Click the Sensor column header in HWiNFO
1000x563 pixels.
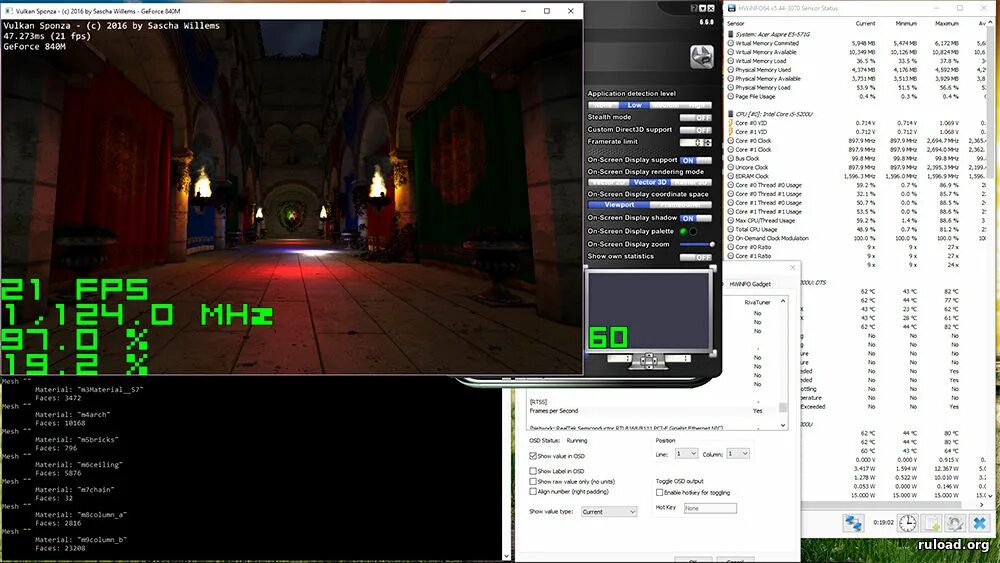point(735,24)
